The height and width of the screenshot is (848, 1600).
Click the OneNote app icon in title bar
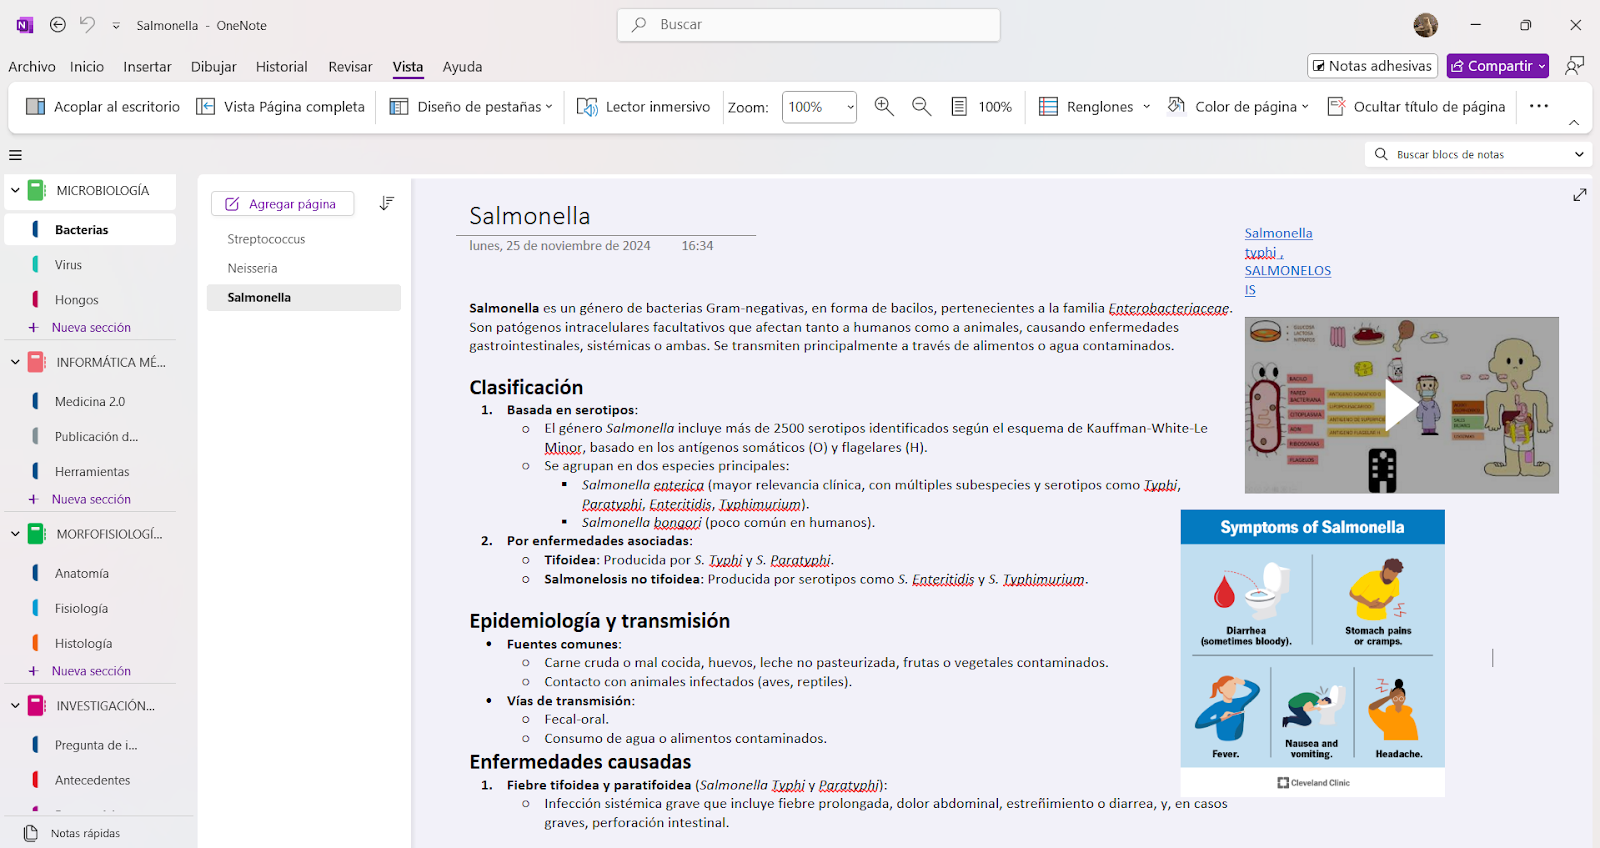click(x=25, y=25)
